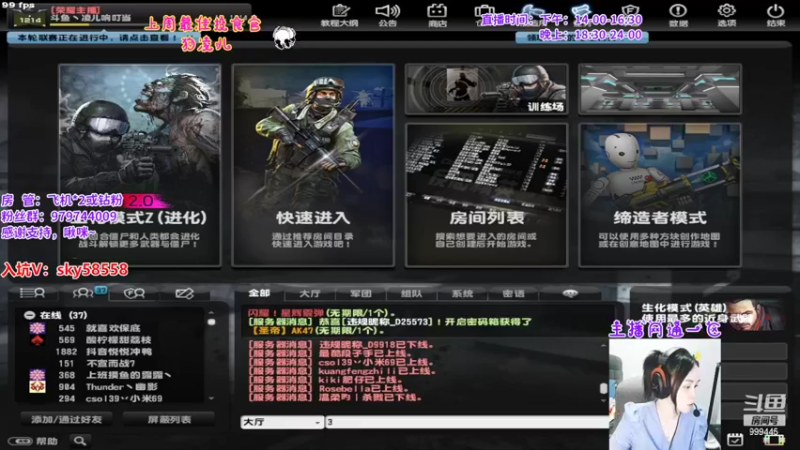The image size is (800, 450).
Task: Open the inventory briefcase icon
Action: (x=484, y=13)
